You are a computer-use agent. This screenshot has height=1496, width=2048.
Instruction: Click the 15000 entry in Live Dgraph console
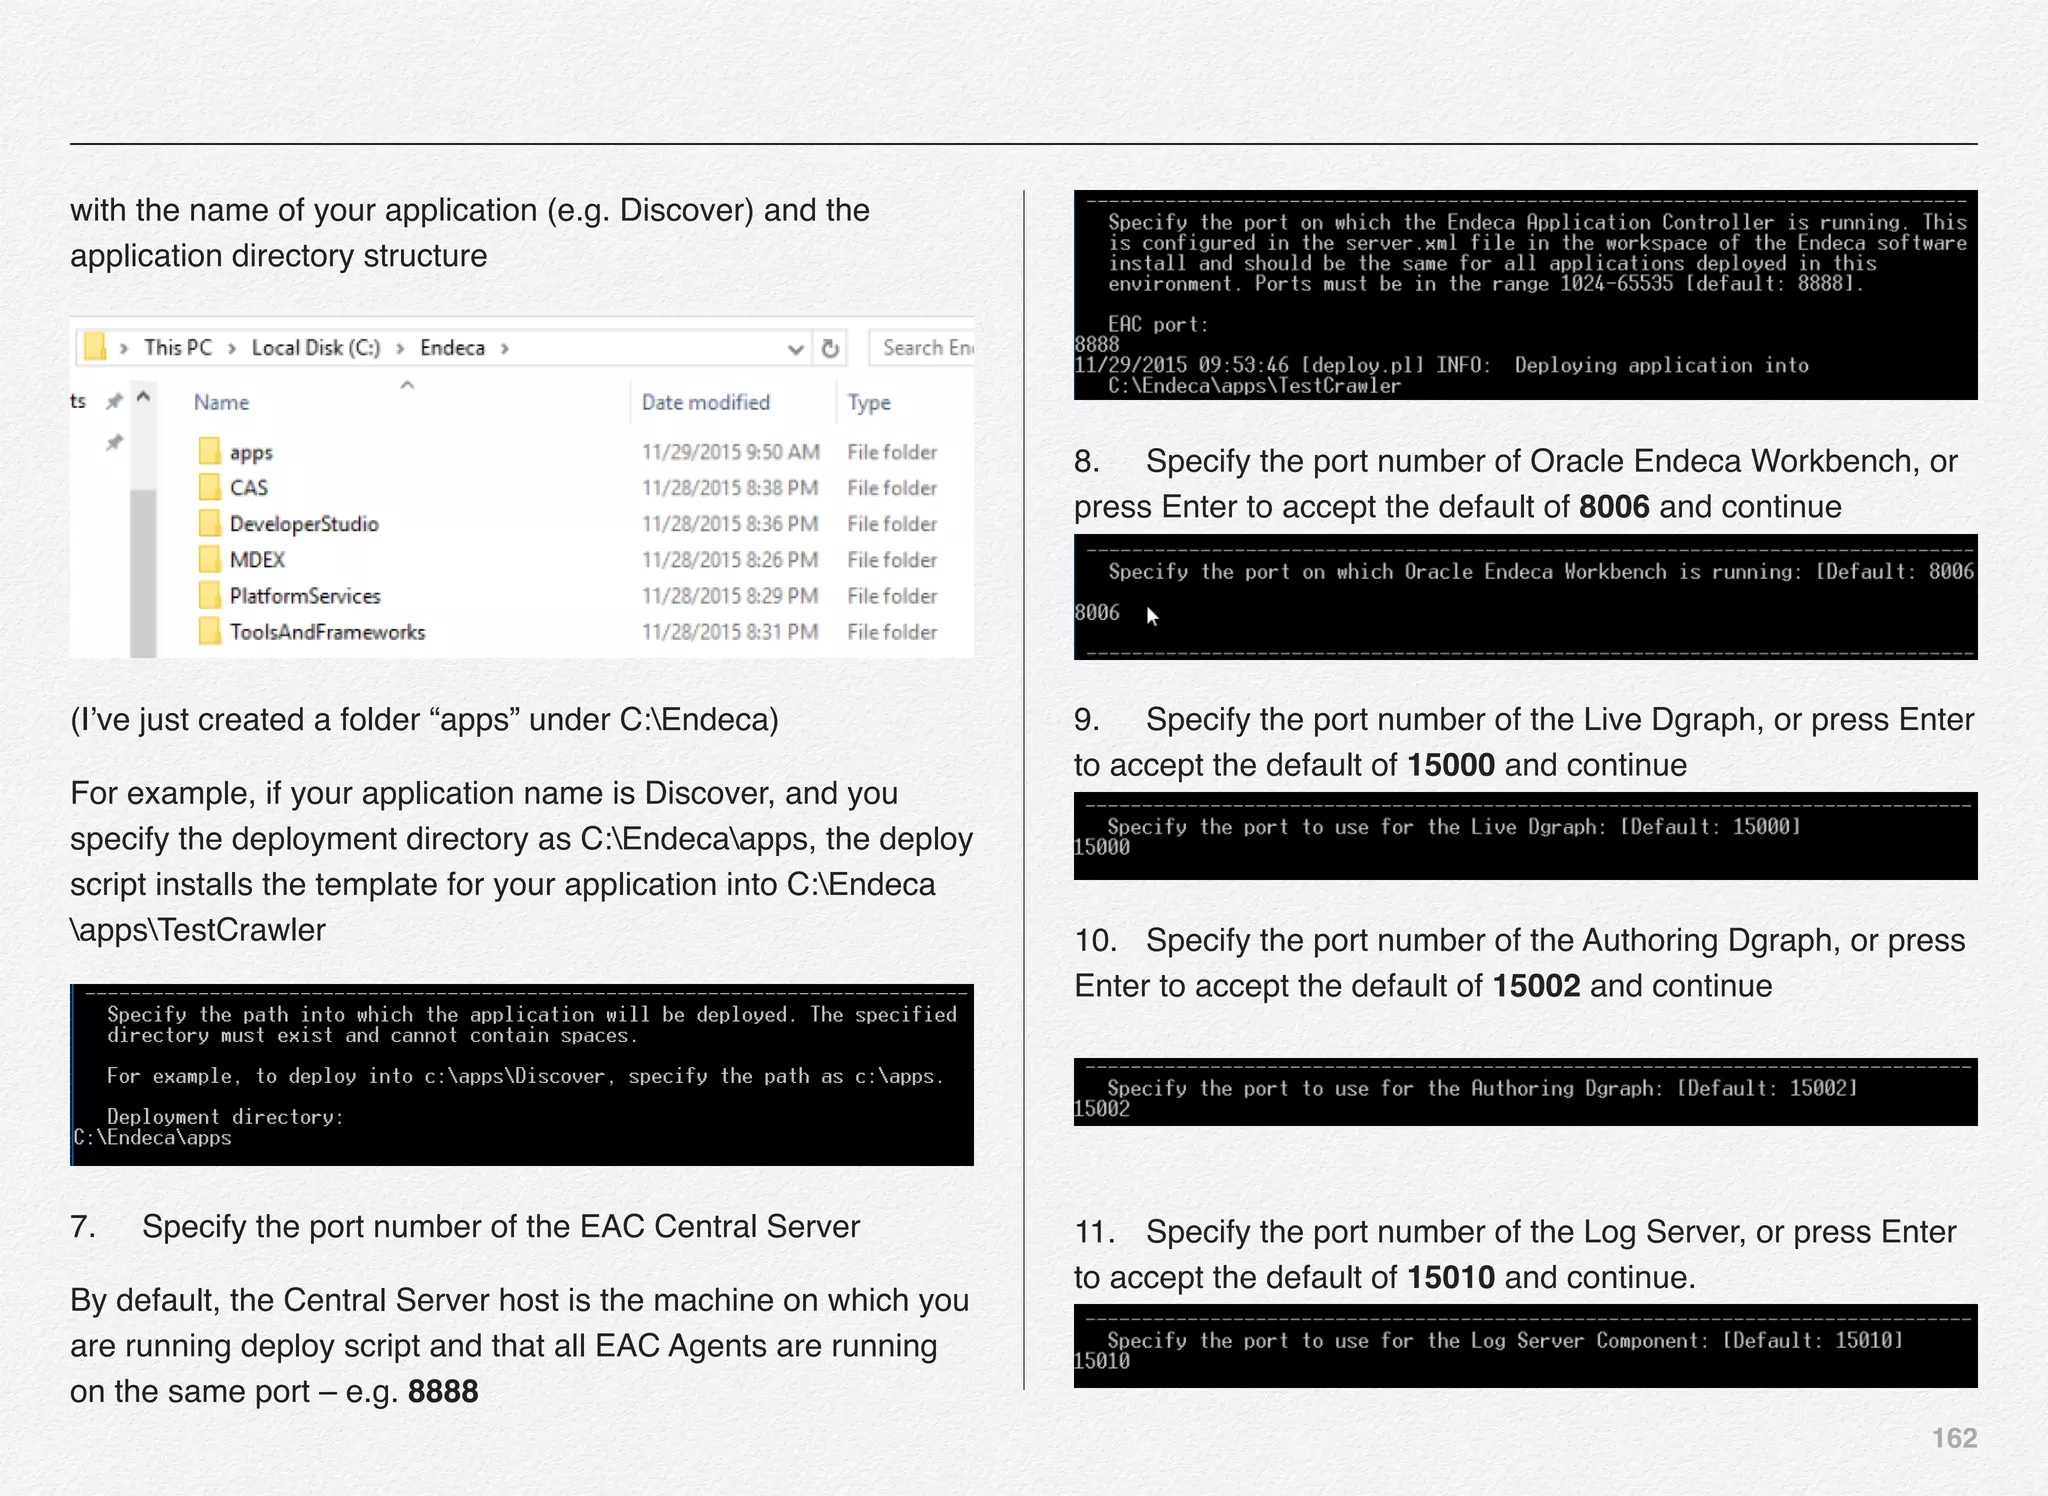pos(1102,847)
